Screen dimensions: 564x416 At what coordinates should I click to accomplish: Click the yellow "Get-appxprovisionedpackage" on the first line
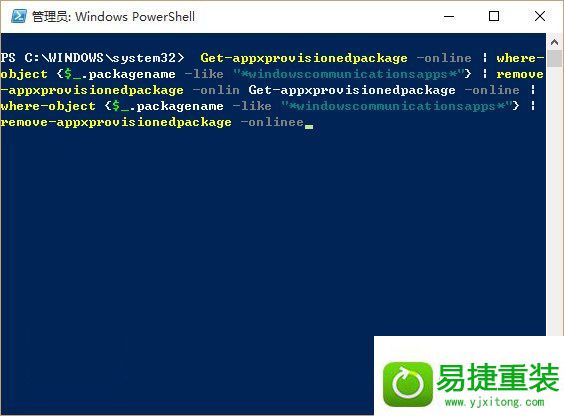[304, 58]
